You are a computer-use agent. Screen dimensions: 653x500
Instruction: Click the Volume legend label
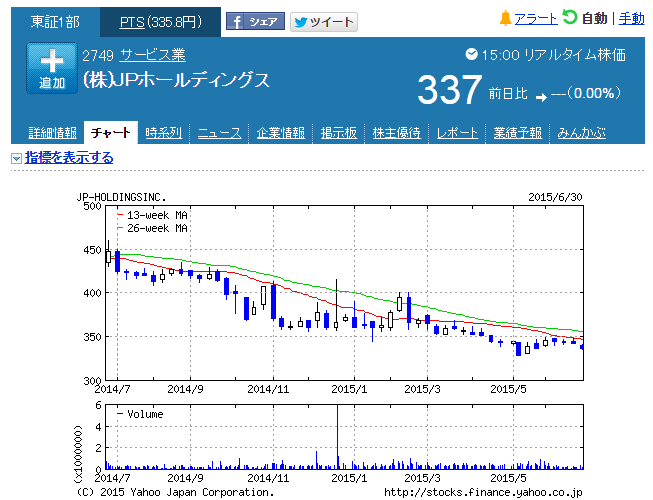[145, 414]
